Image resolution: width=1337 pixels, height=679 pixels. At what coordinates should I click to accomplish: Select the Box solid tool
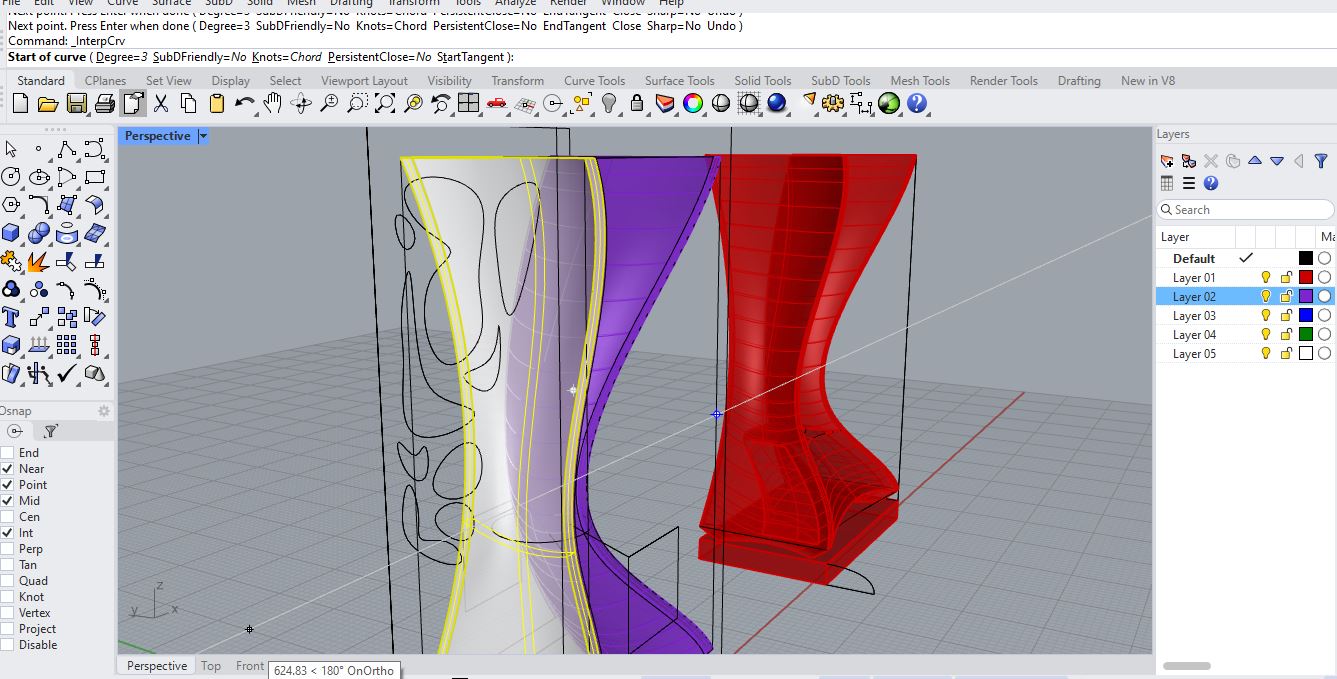[x=11, y=234]
